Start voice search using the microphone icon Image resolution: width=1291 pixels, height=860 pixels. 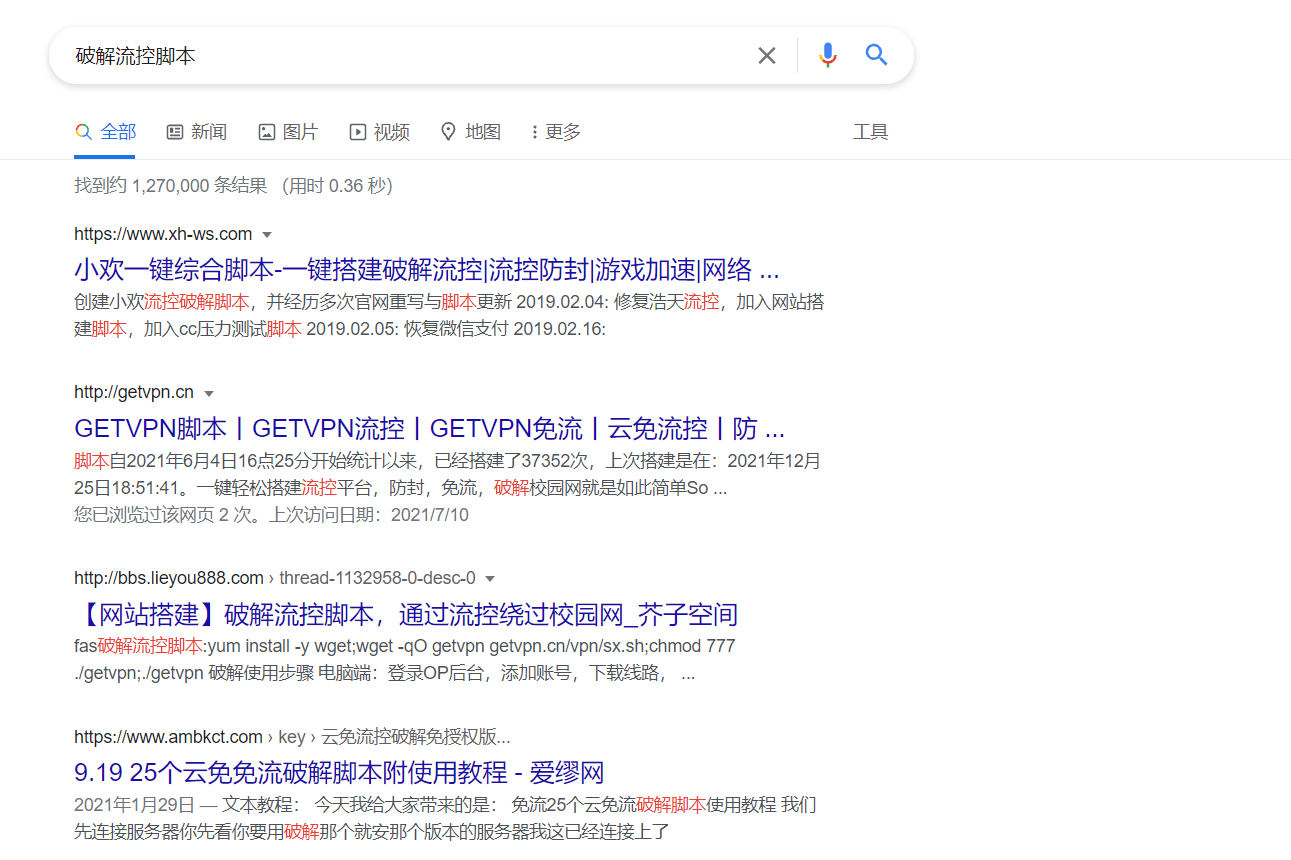[x=827, y=55]
